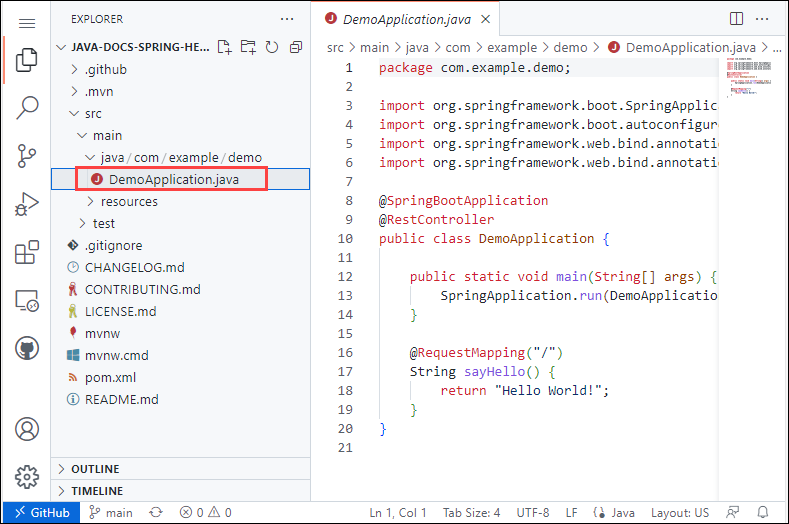Open .gitignore file
789x524 pixels.
(x=180, y=246)
